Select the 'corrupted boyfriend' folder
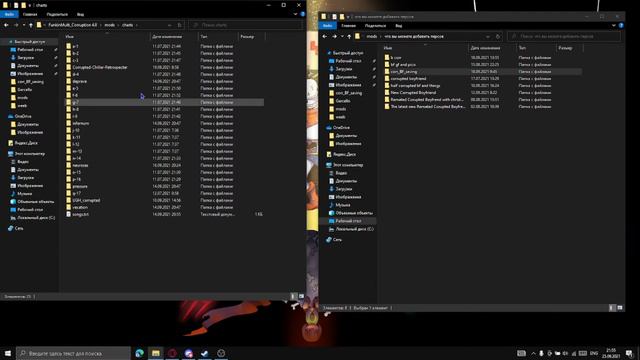Viewport: 640px width, 360px height. tap(408, 78)
